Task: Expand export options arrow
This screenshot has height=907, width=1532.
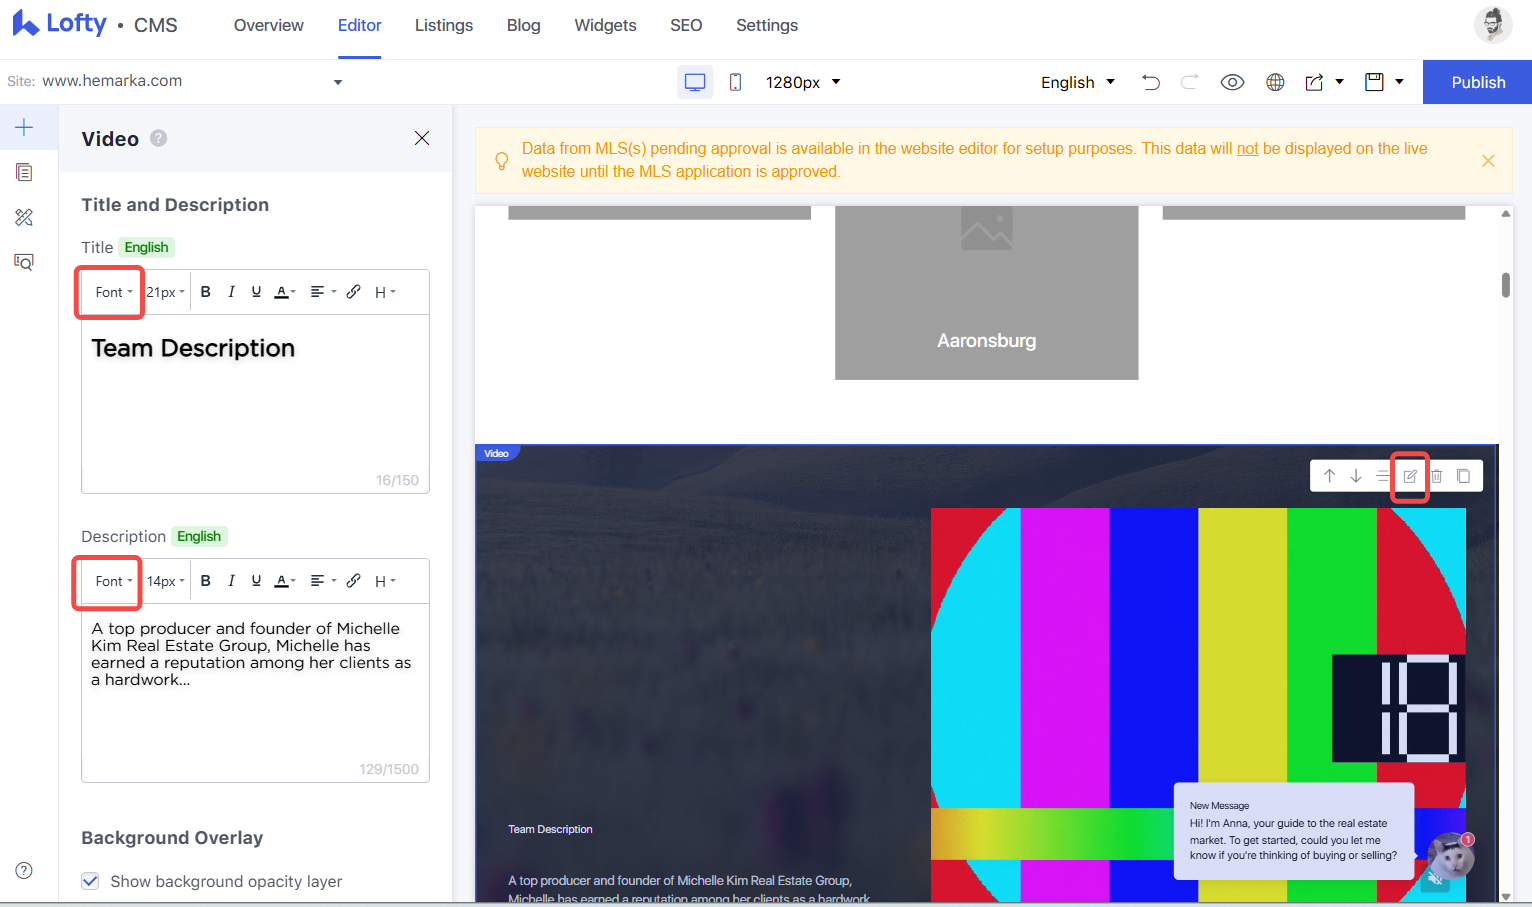Action: 1339,82
